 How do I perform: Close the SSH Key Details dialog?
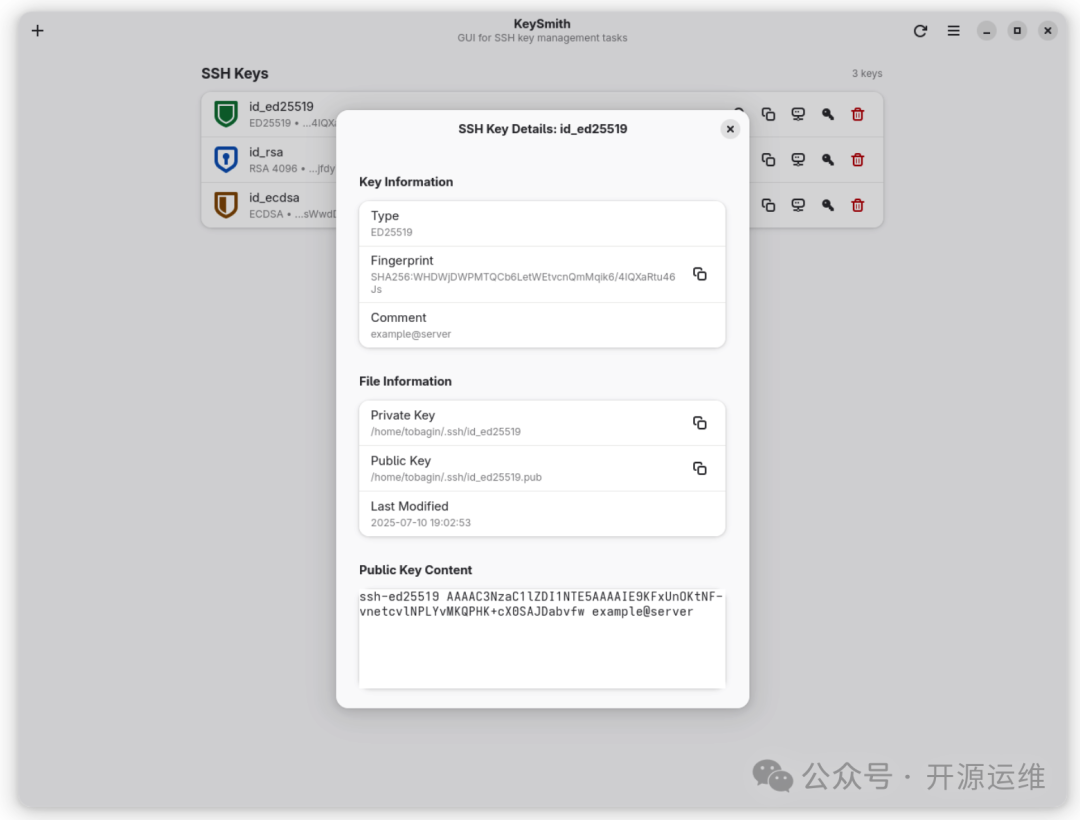(x=730, y=129)
